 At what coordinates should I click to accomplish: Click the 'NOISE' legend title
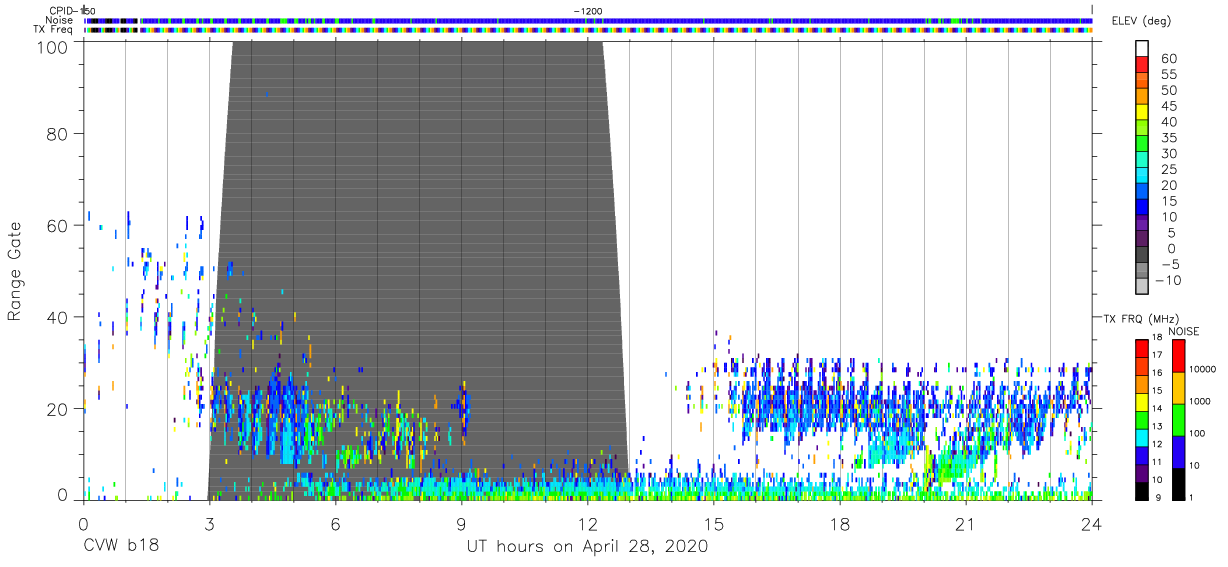[x=1183, y=331]
